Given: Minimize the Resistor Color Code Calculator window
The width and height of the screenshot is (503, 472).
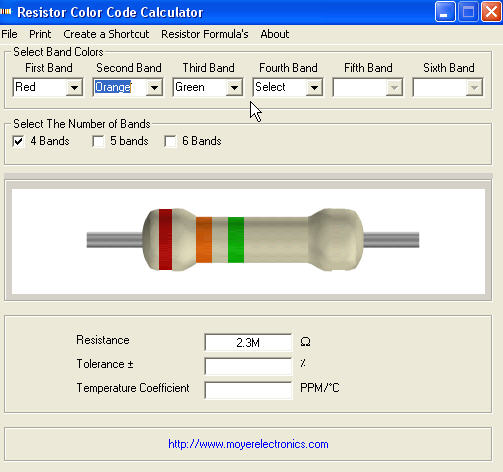Looking at the screenshot, I should click(x=445, y=12).
